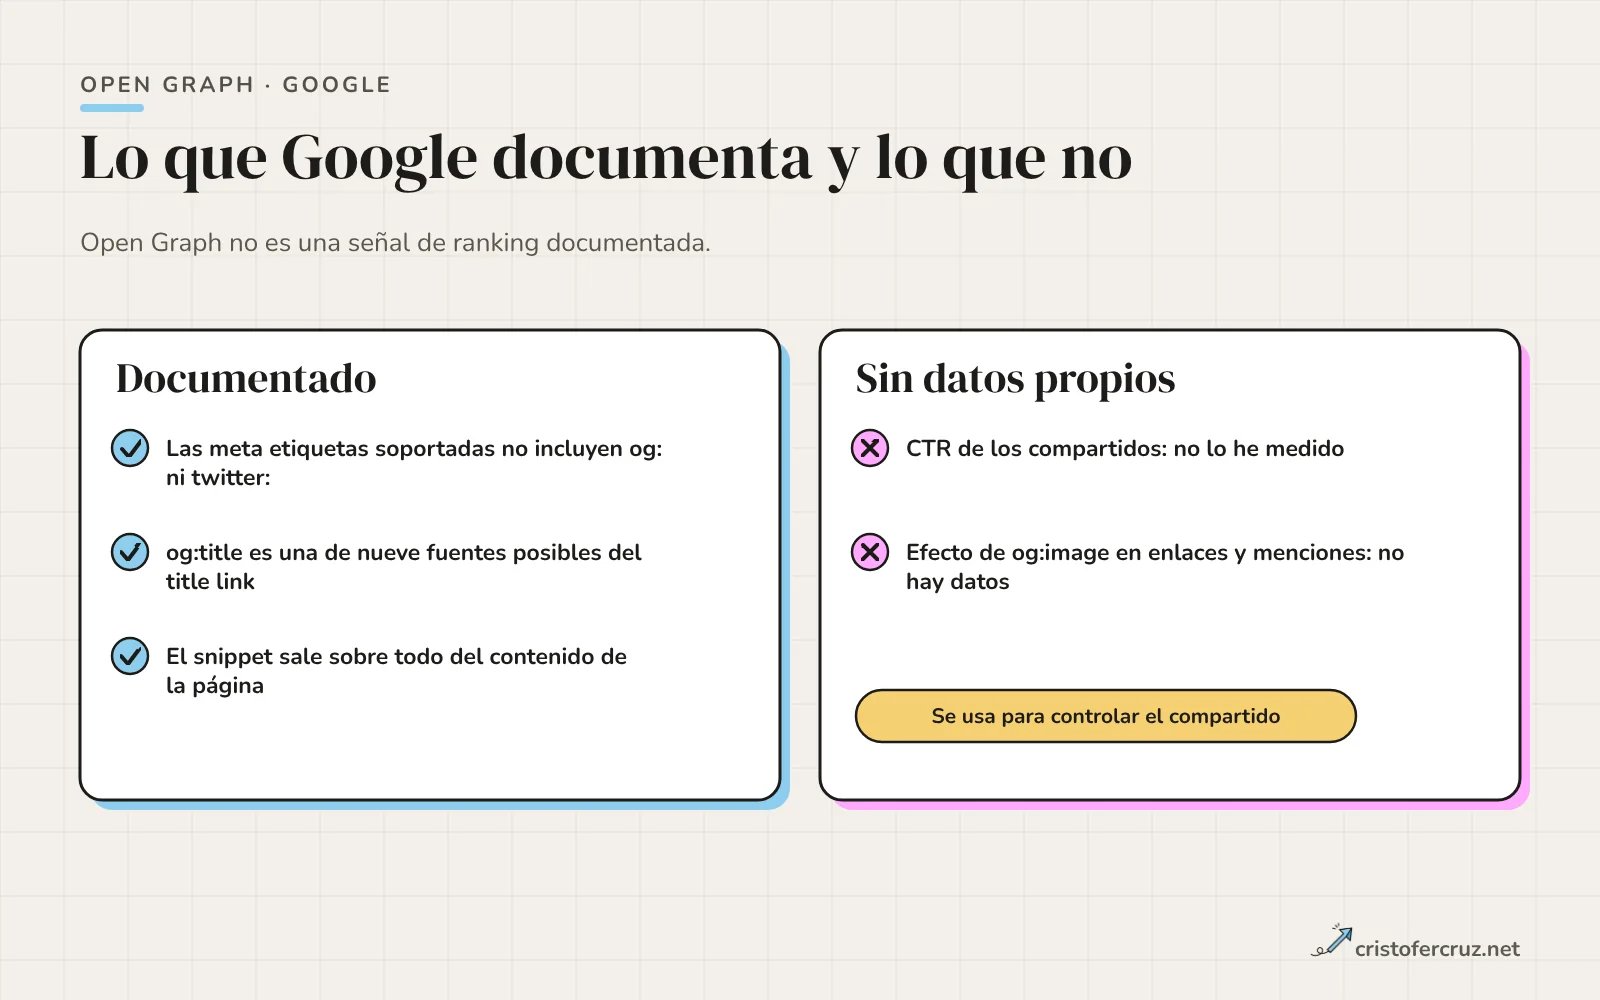Click the check icon beside 'Las meta etiquetas soportadas'

130,448
